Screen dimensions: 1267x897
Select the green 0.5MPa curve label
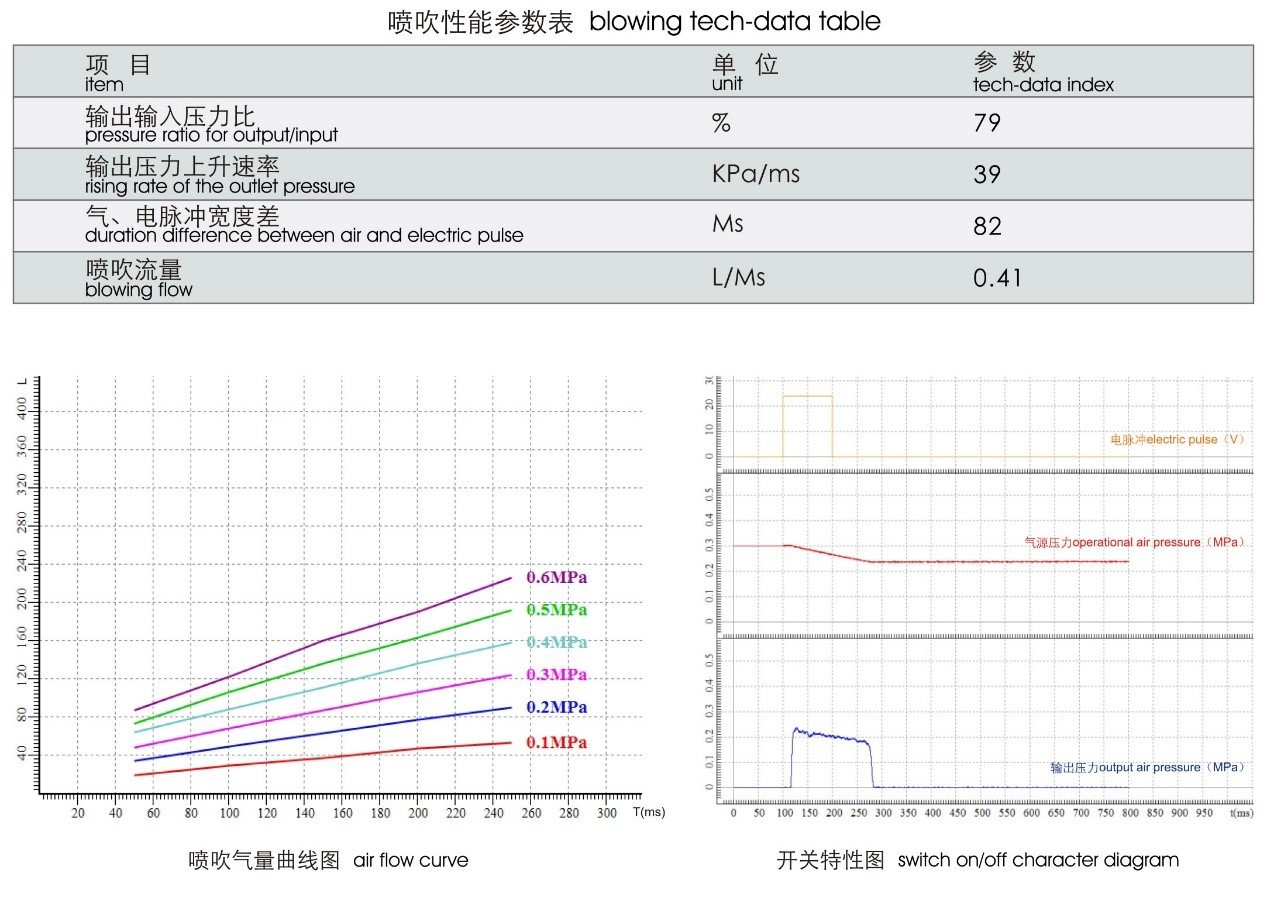click(556, 610)
